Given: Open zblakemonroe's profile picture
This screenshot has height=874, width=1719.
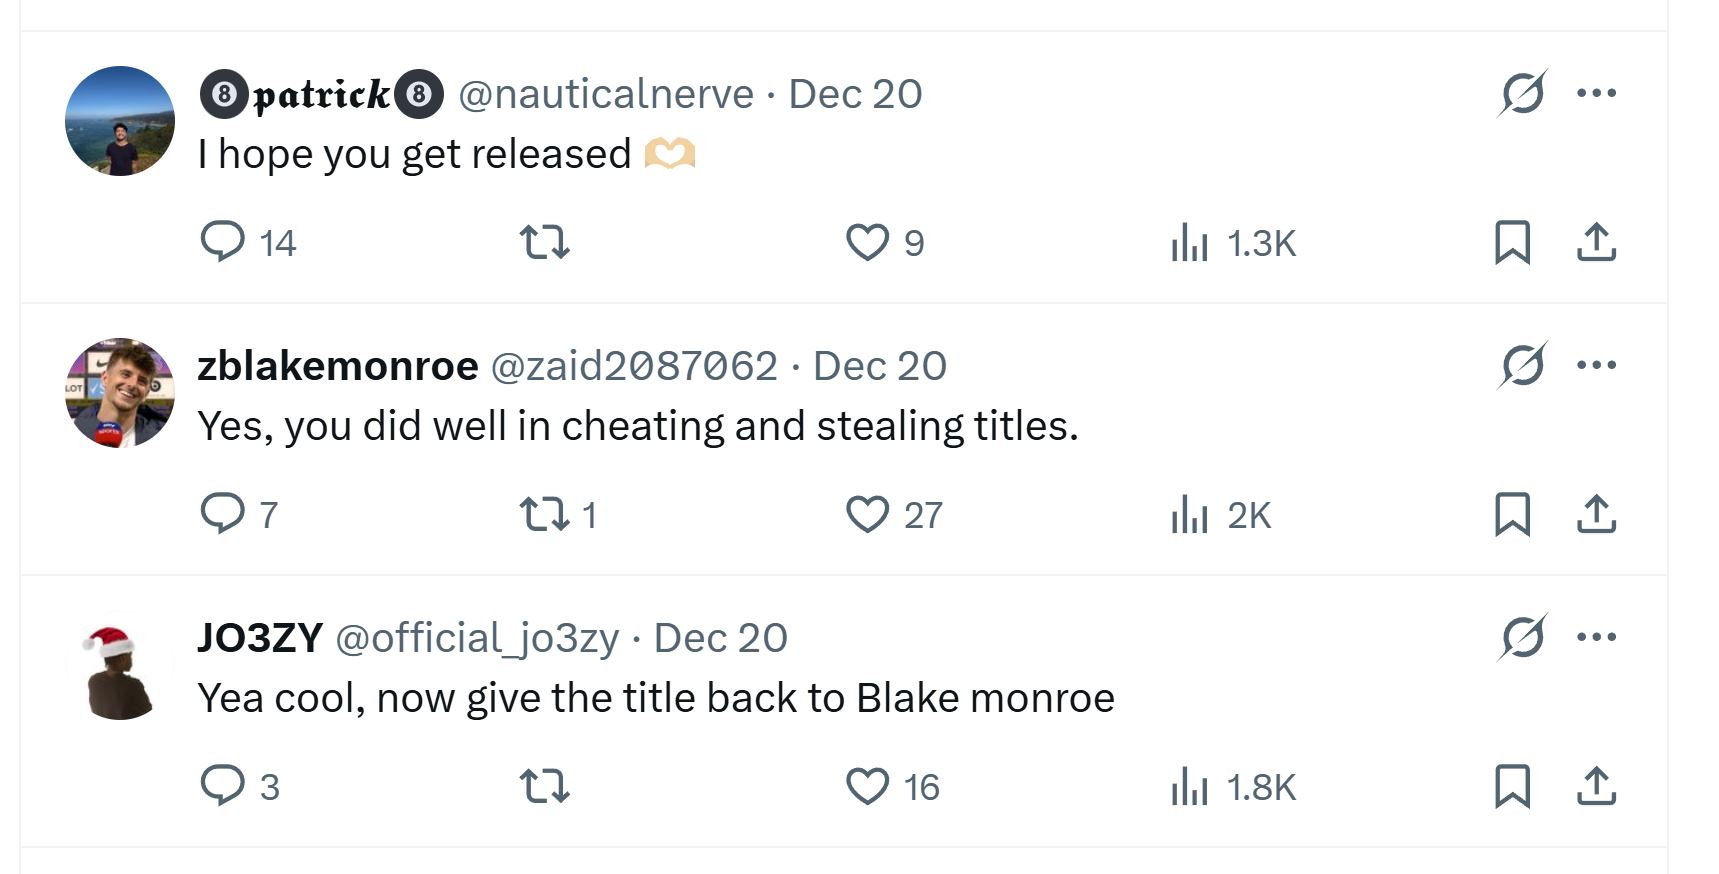Looking at the screenshot, I should [120, 392].
